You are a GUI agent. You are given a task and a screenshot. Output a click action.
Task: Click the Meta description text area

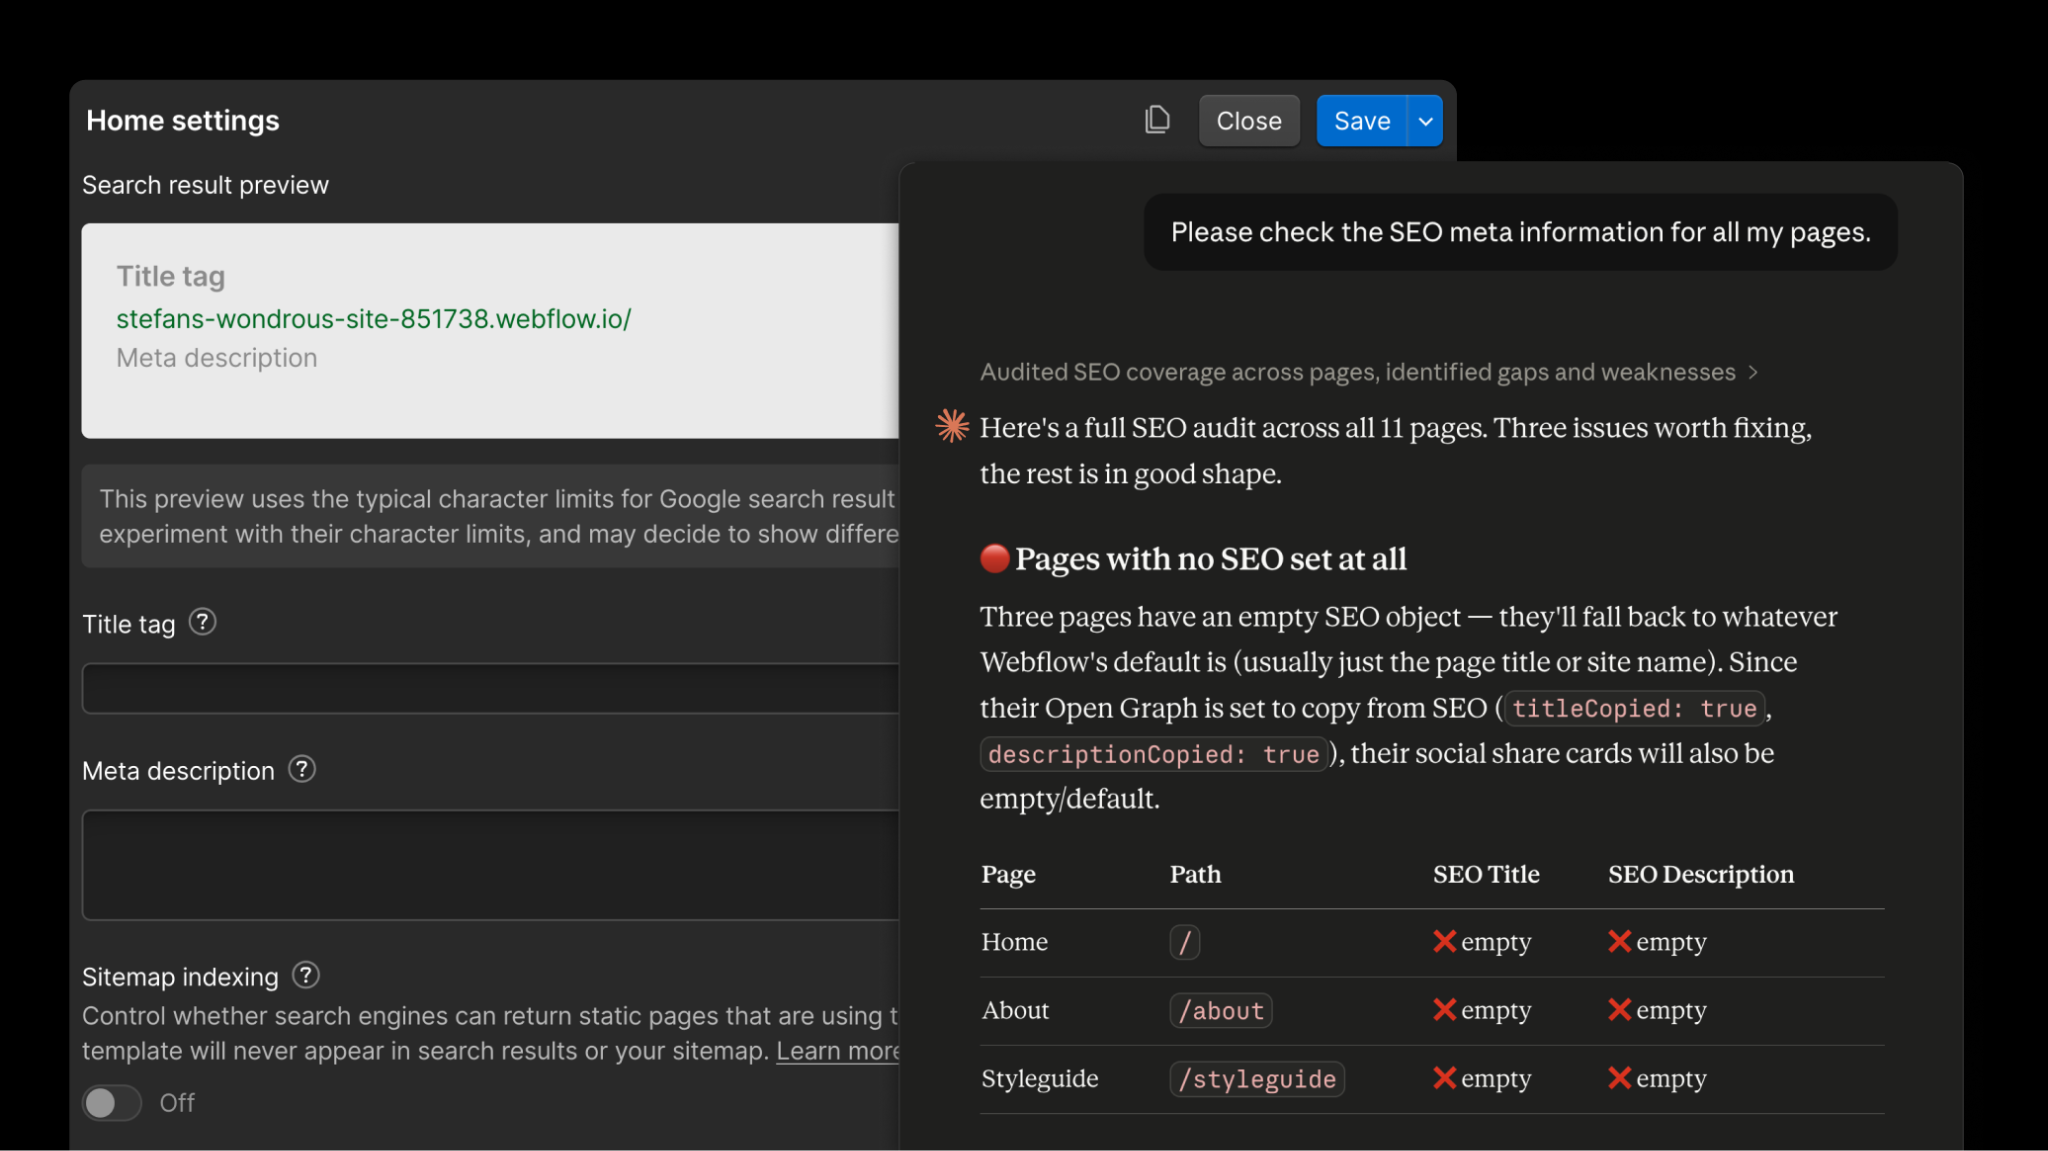(490, 864)
